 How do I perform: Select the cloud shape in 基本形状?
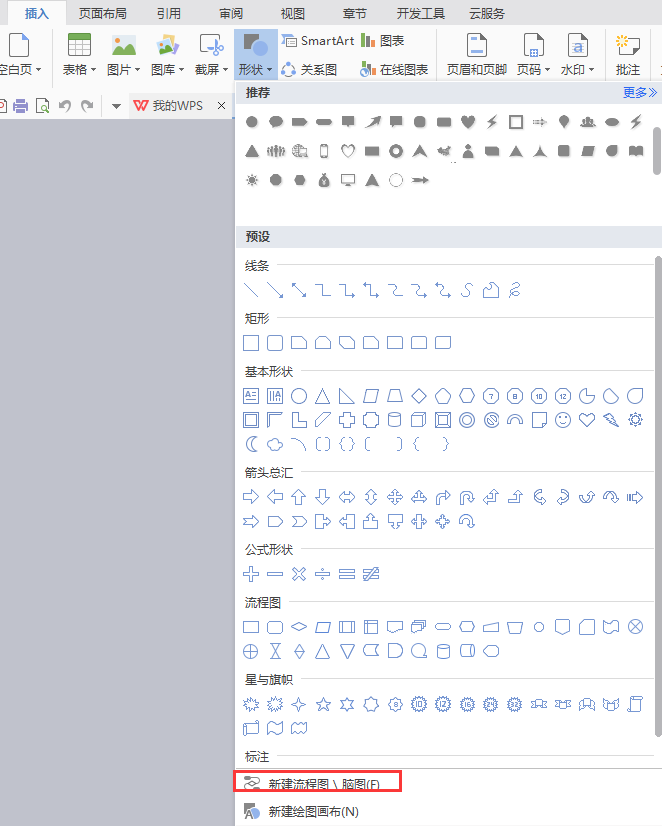tap(275, 444)
